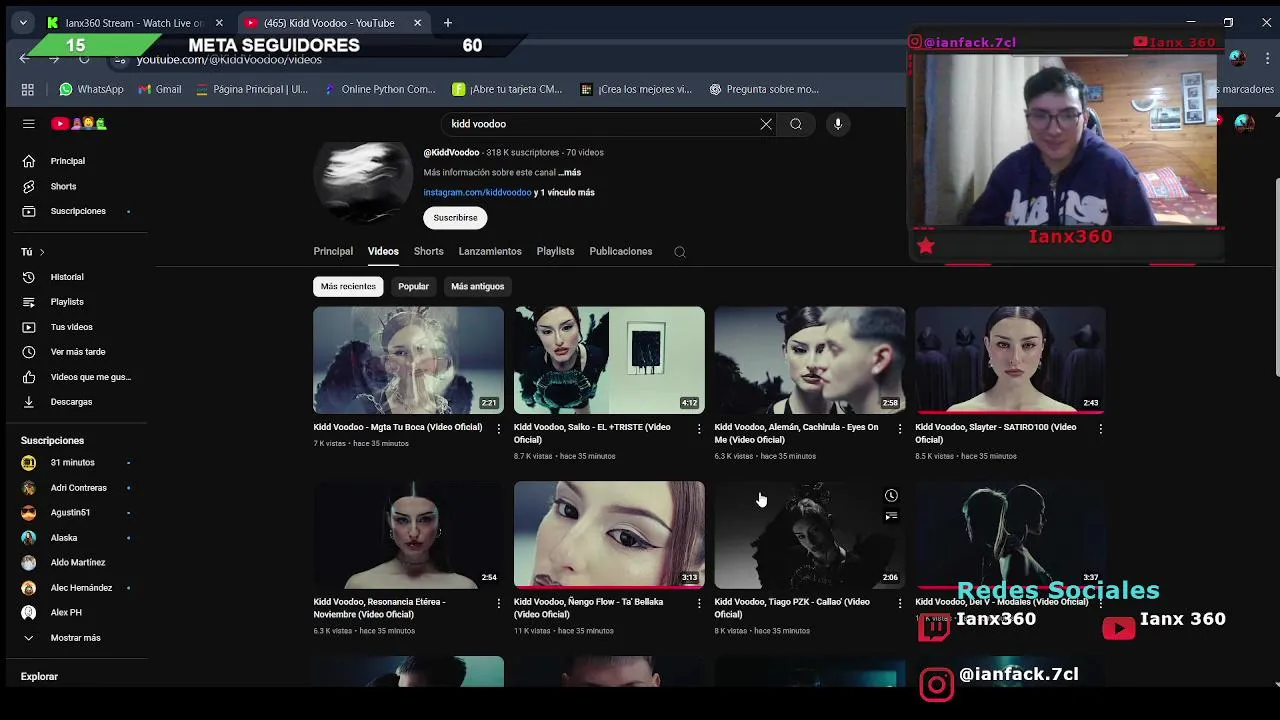Screen dimensions: 1280x720
Task: Open the YouTube hamburger guide menu
Action: [29, 124]
